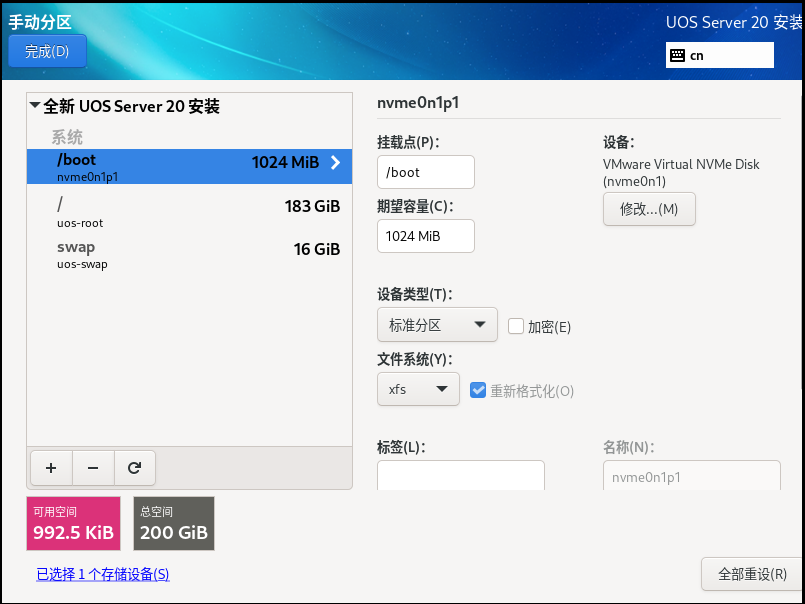The height and width of the screenshot is (604, 805).
Task: Click the nvme0n1p1 heading on right panel
Action: pos(418,103)
